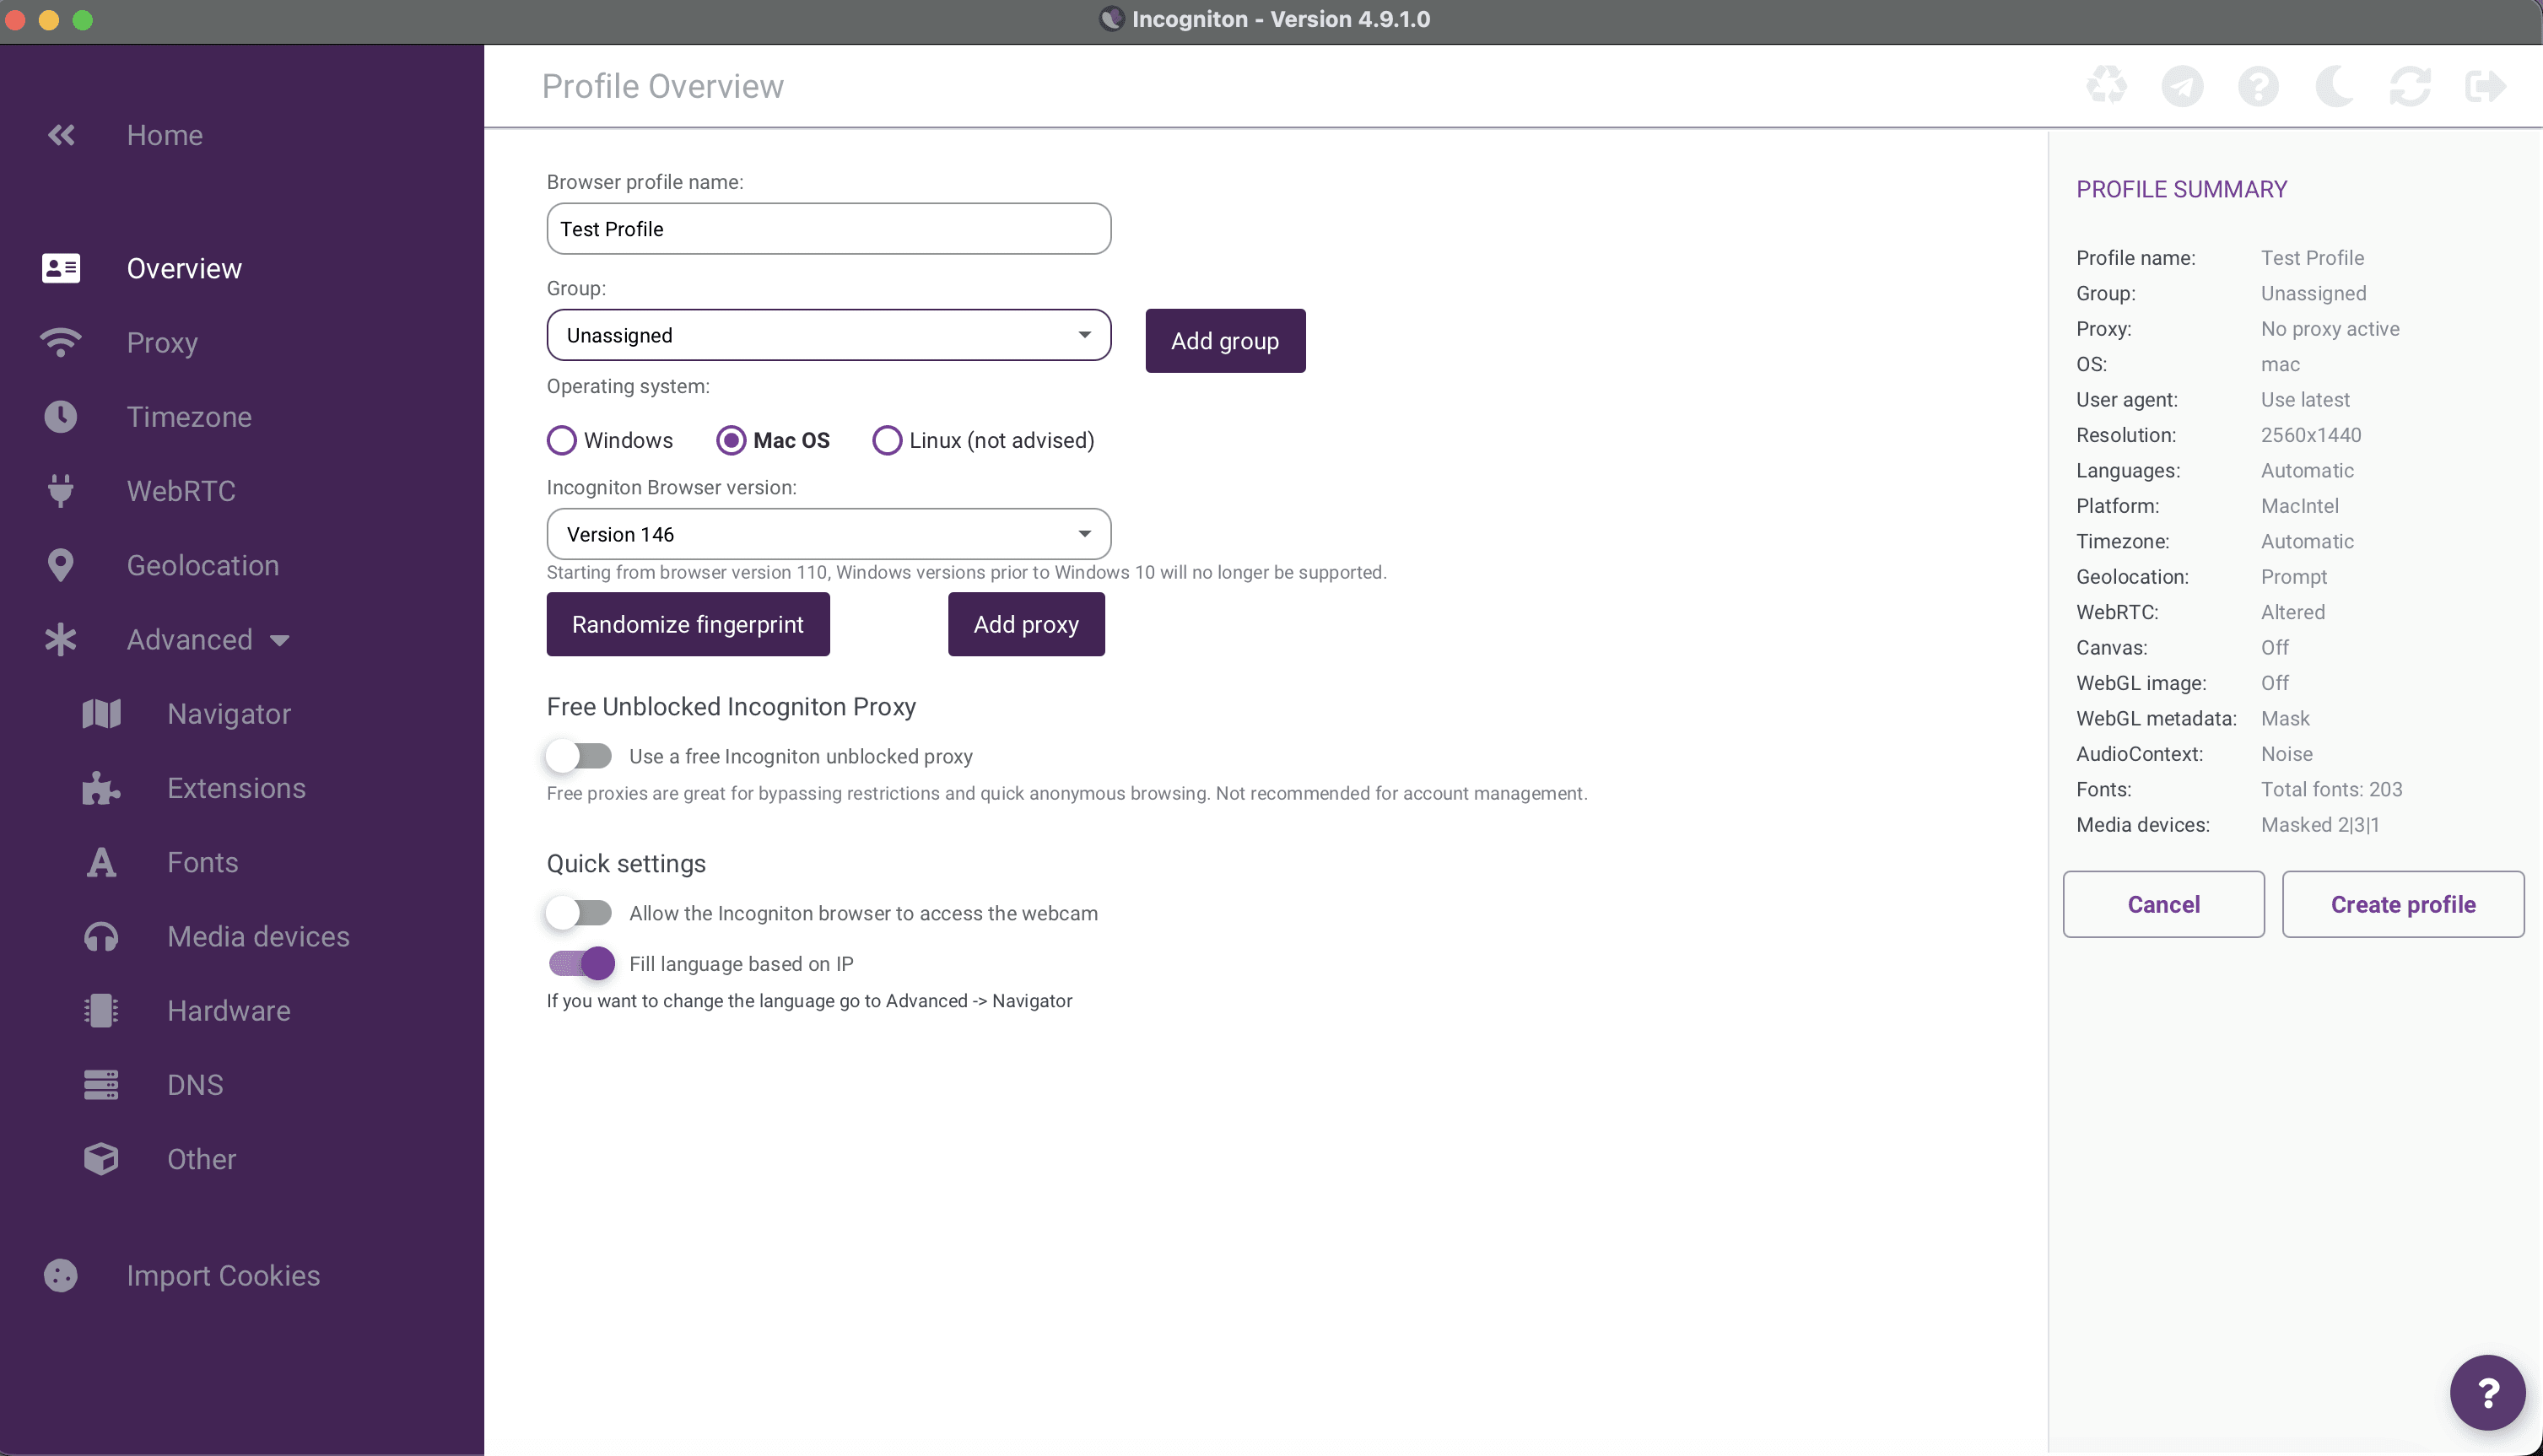
Task: Go to Home in sidebar
Action: tap(165, 135)
